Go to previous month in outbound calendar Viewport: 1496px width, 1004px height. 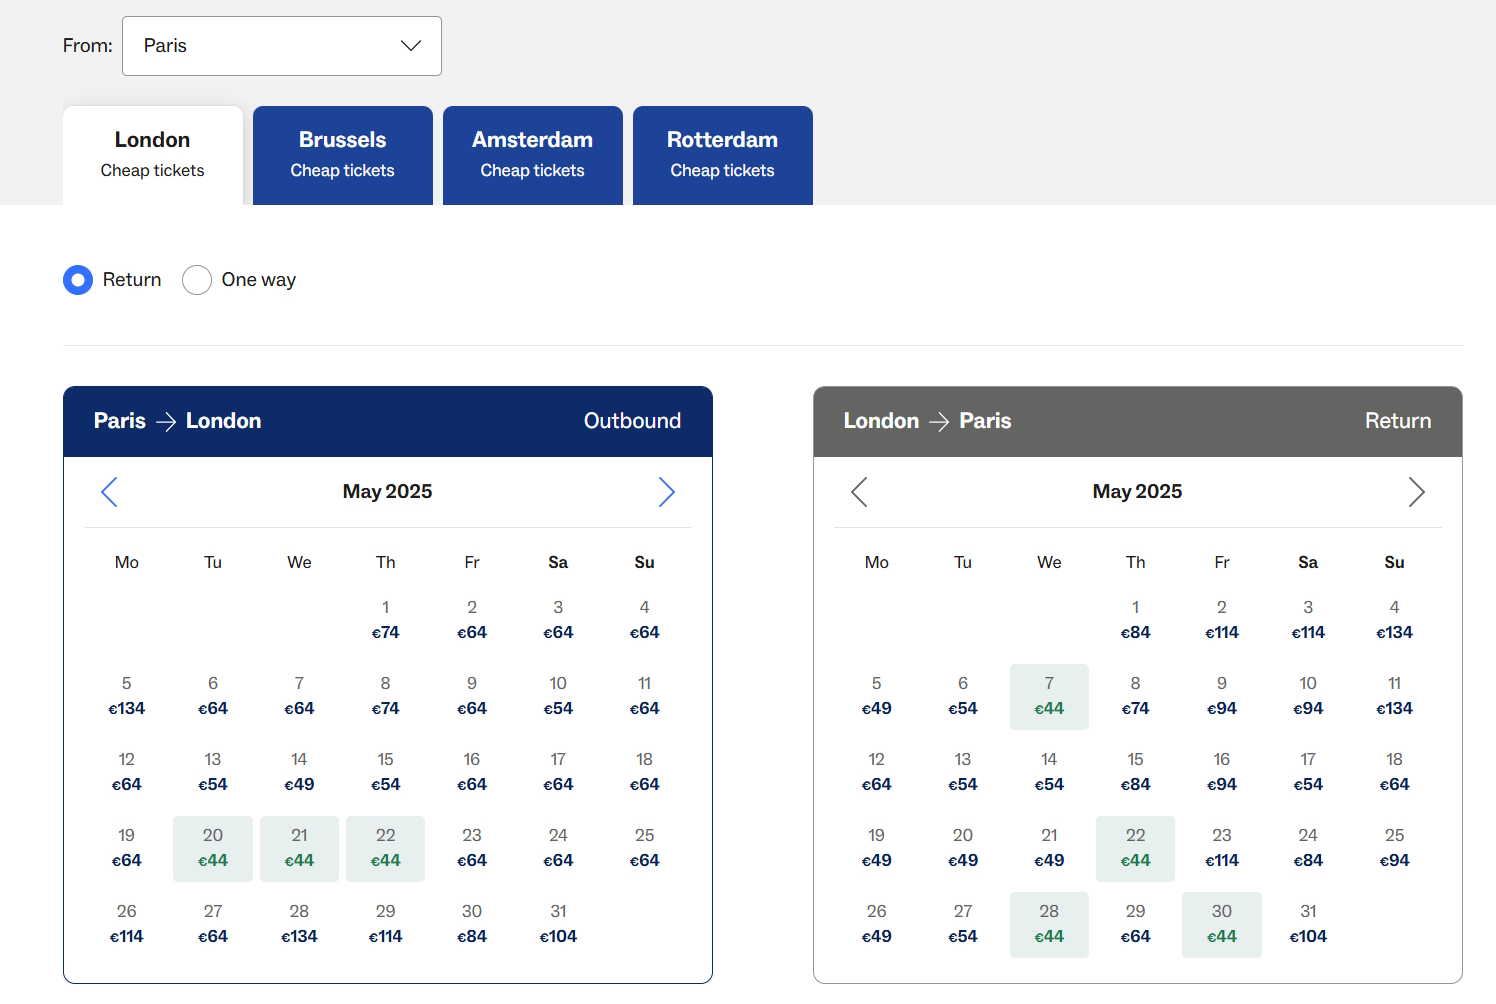110,492
